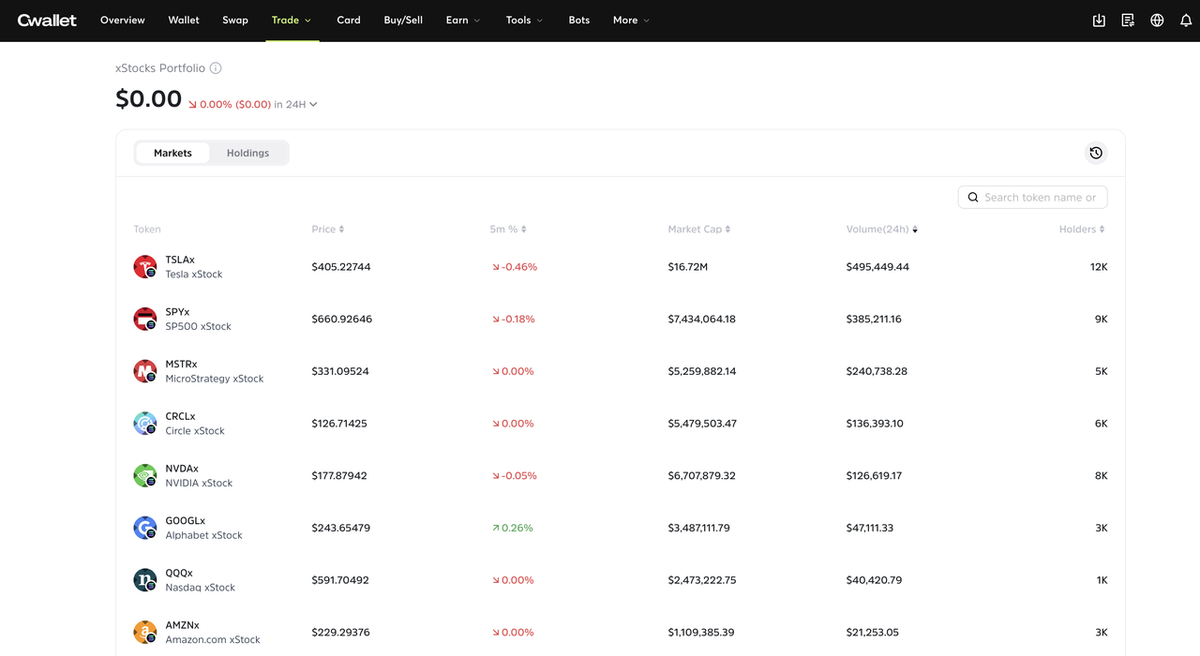The image size is (1200, 656).
Task: Expand the More menu
Action: [x=631, y=20]
